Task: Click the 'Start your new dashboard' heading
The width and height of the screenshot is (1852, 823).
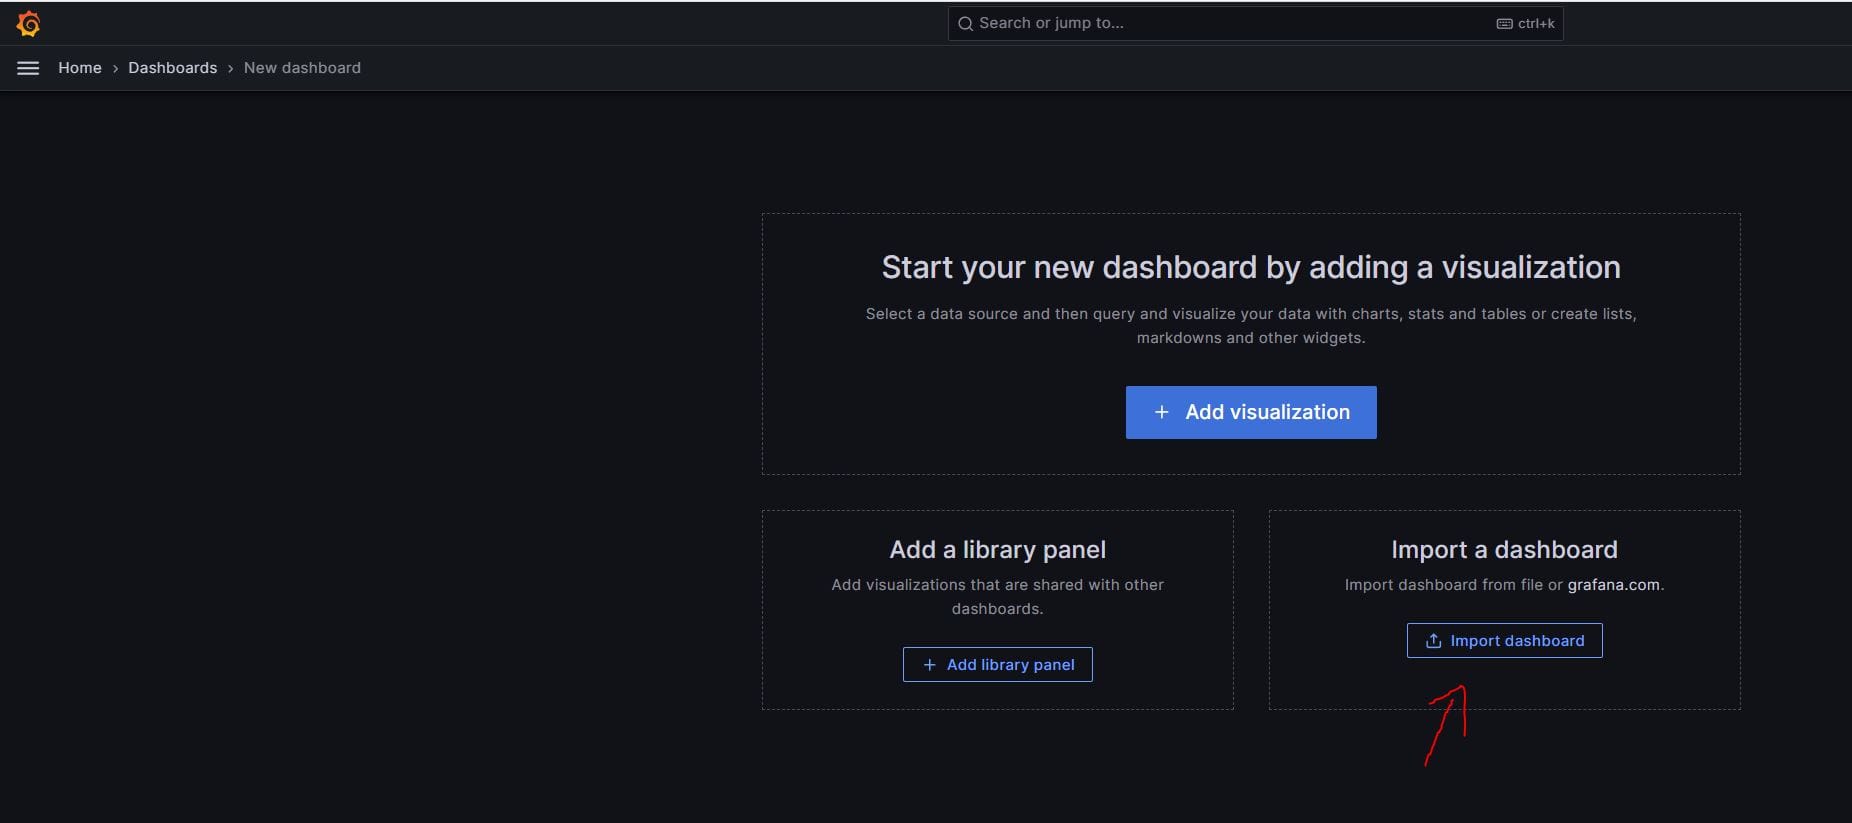Action: click(1251, 268)
